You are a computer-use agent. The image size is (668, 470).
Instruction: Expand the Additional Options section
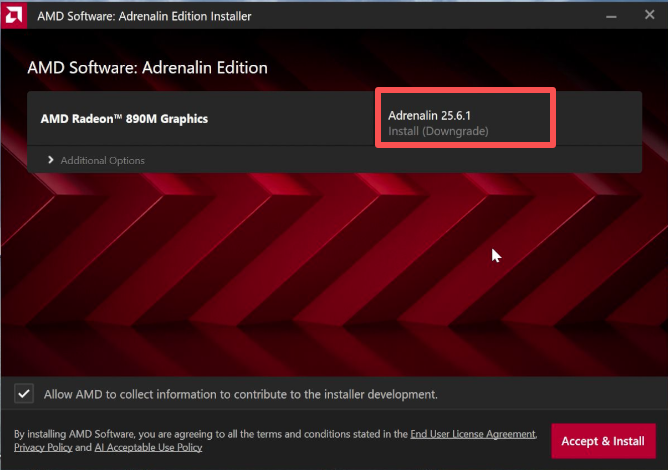(102, 160)
